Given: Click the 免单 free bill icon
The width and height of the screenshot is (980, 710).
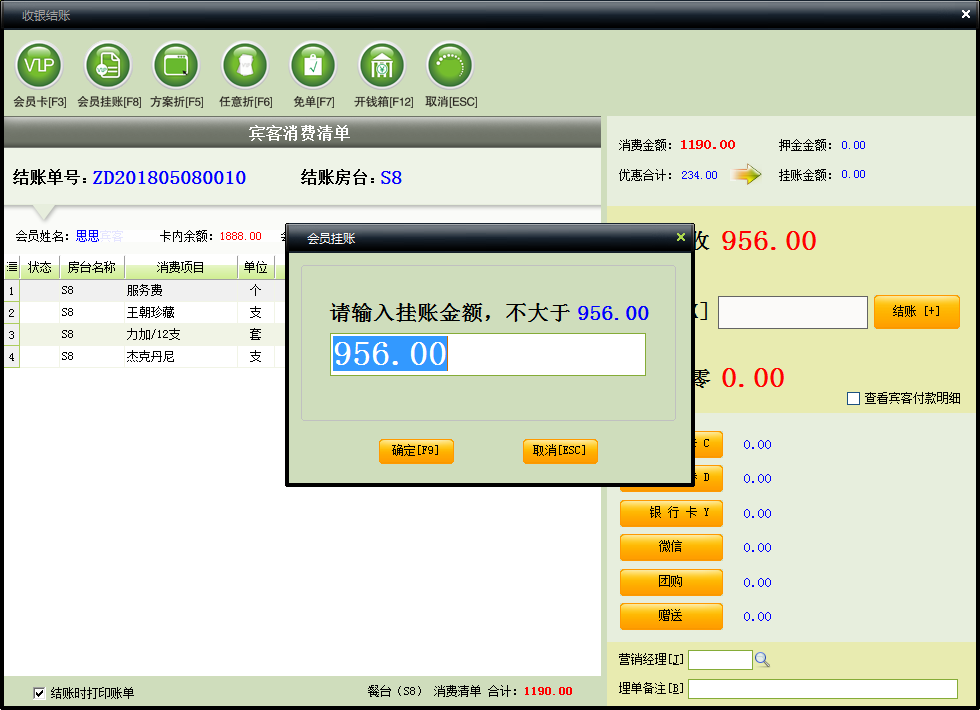Looking at the screenshot, I should pyautogui.click(x=313, y=66).
